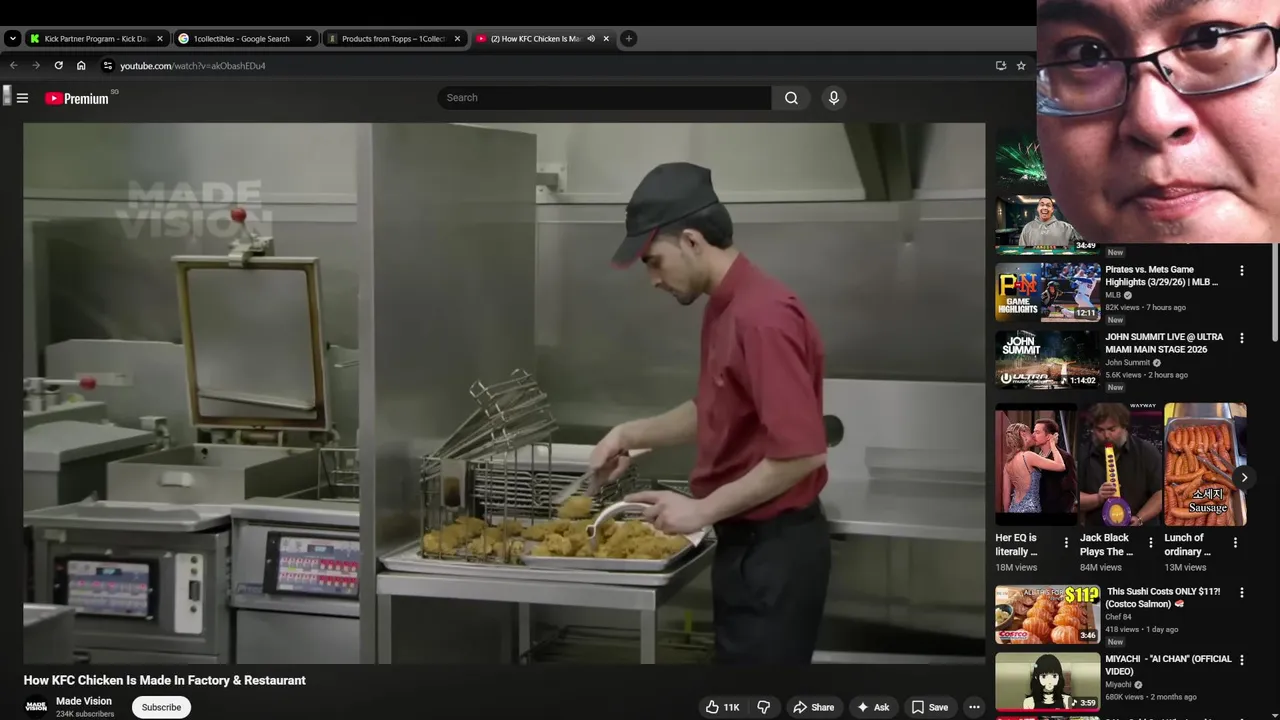Close the Kick Partner Program tab
This screenshot has width=1280, height=720.
[160, 39]
